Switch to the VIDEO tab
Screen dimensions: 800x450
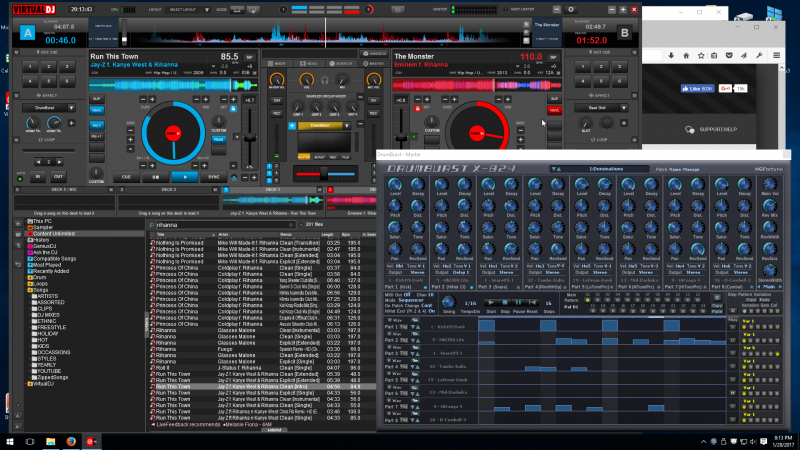click(309, 64)
